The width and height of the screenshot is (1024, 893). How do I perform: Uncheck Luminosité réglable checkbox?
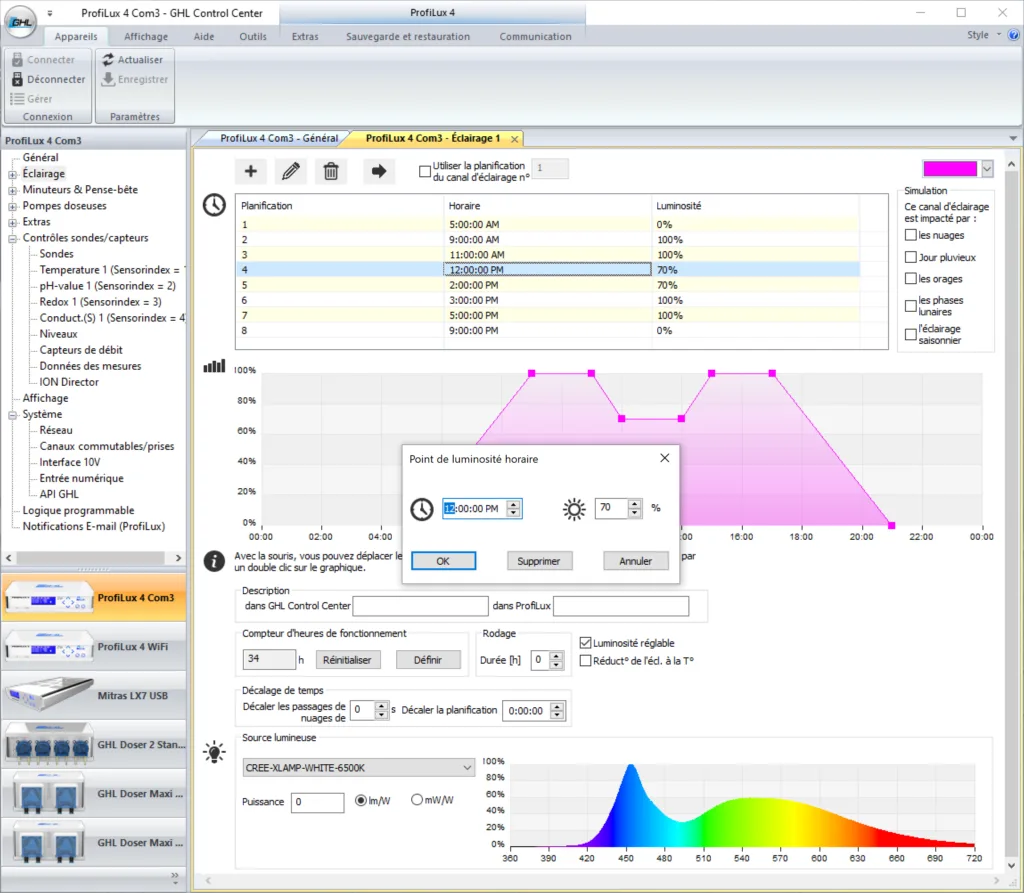(x=586, y=643)
